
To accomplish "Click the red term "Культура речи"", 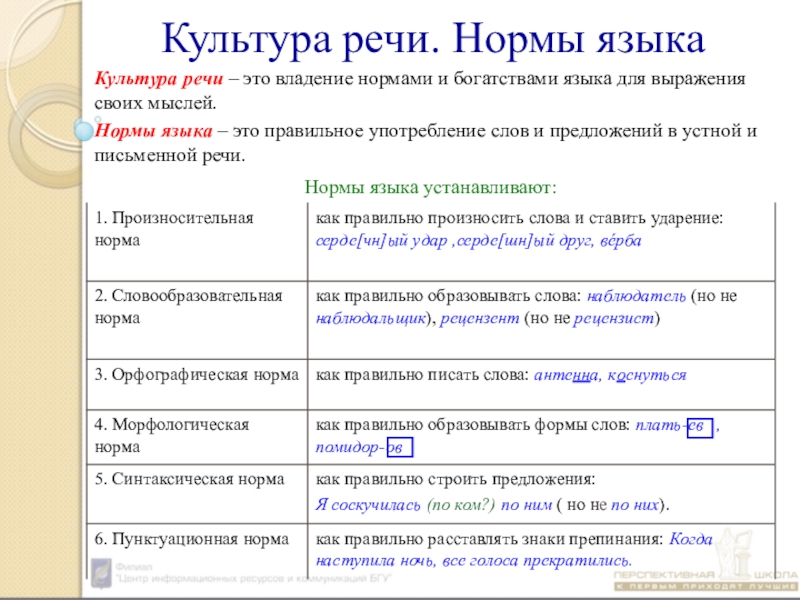I will pos(159,79).
